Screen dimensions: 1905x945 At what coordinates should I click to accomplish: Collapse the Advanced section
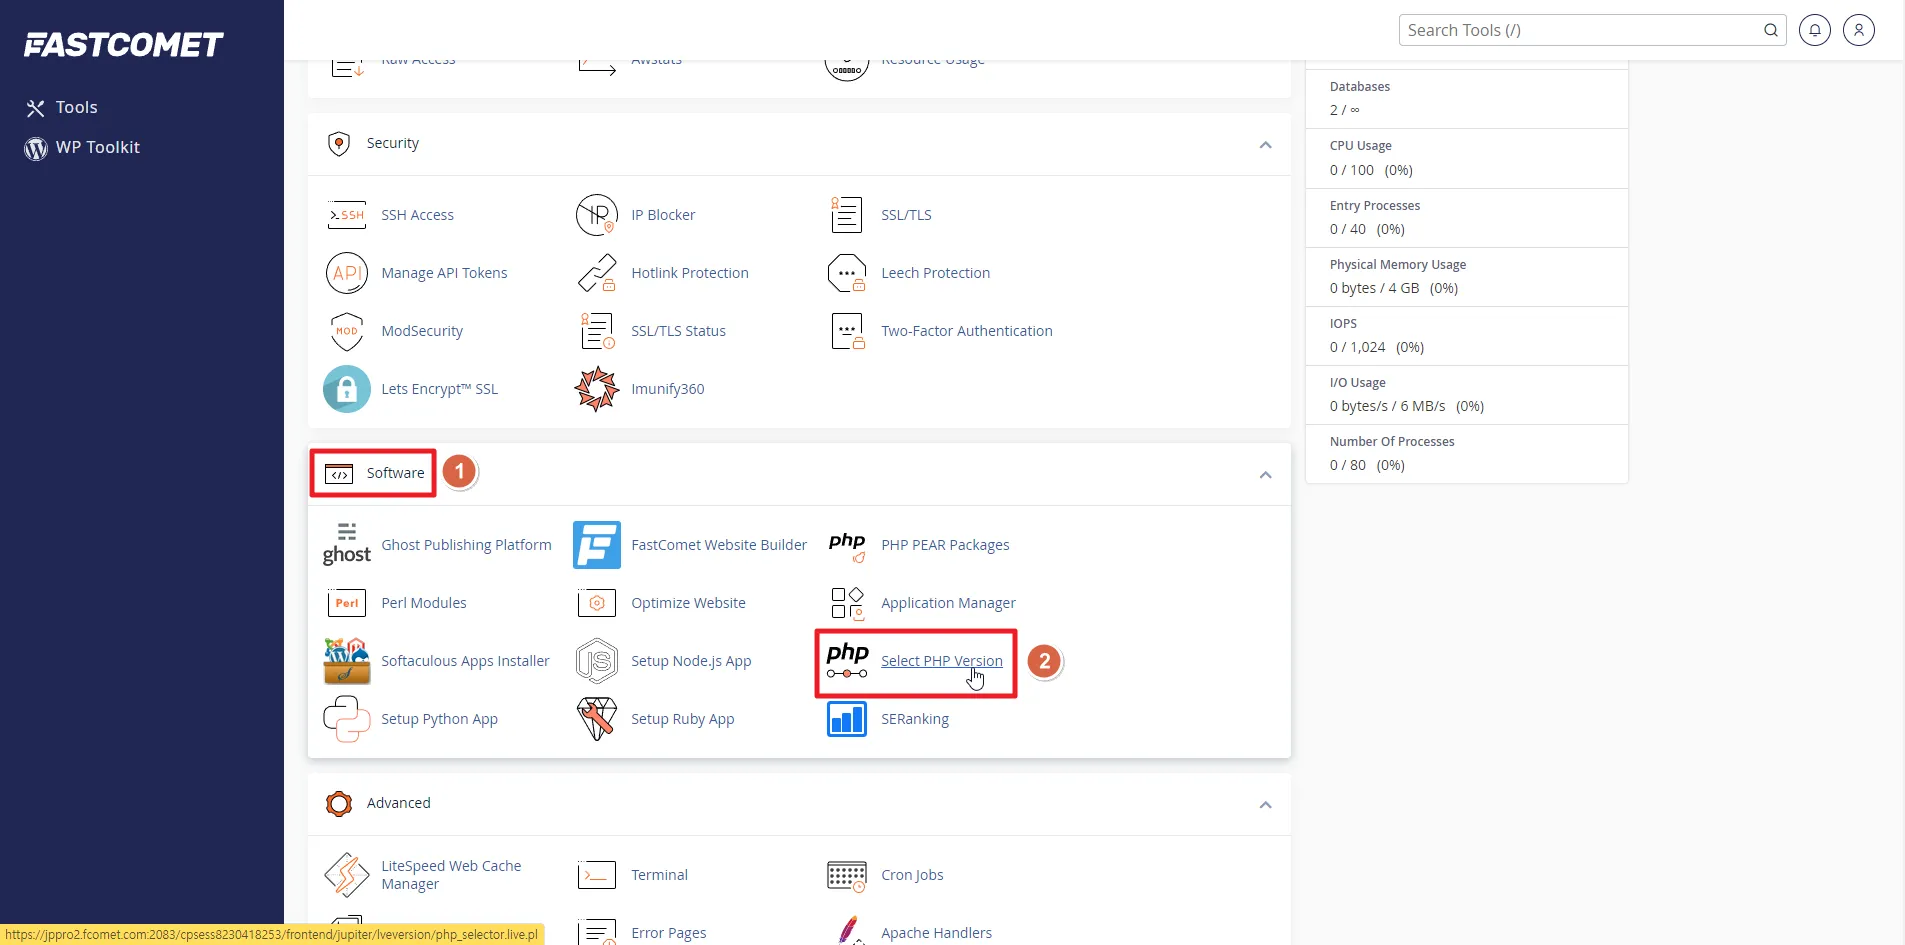pos(1265,805)
